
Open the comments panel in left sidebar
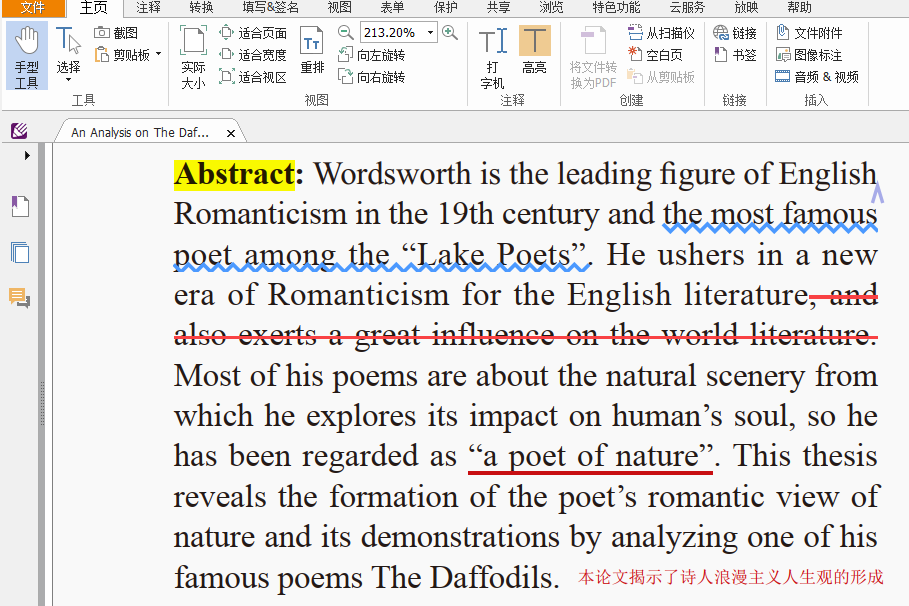(x=20, y=297)
